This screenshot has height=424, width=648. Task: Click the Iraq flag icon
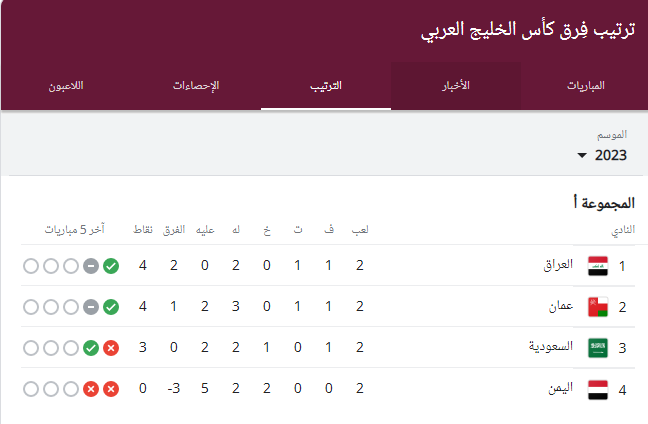[x=597, y=266]
